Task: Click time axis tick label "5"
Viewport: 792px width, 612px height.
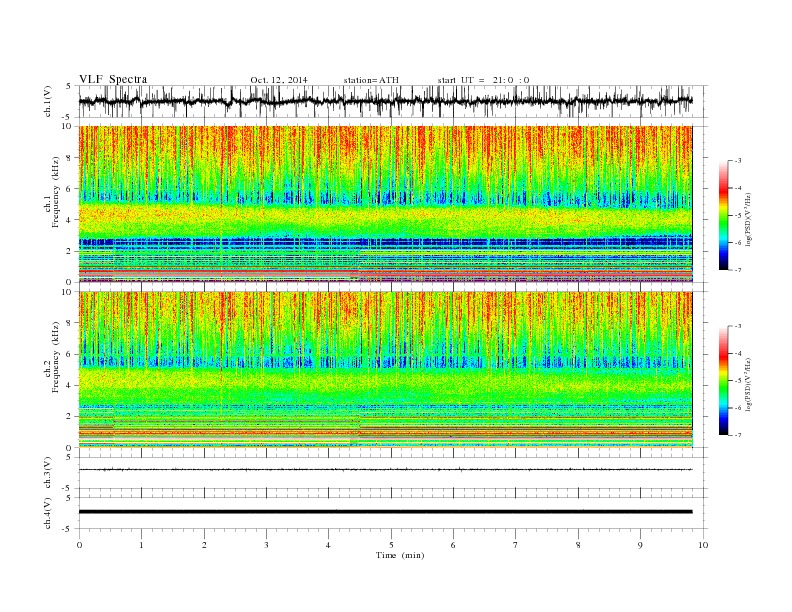Action: [x=391, y=545]
